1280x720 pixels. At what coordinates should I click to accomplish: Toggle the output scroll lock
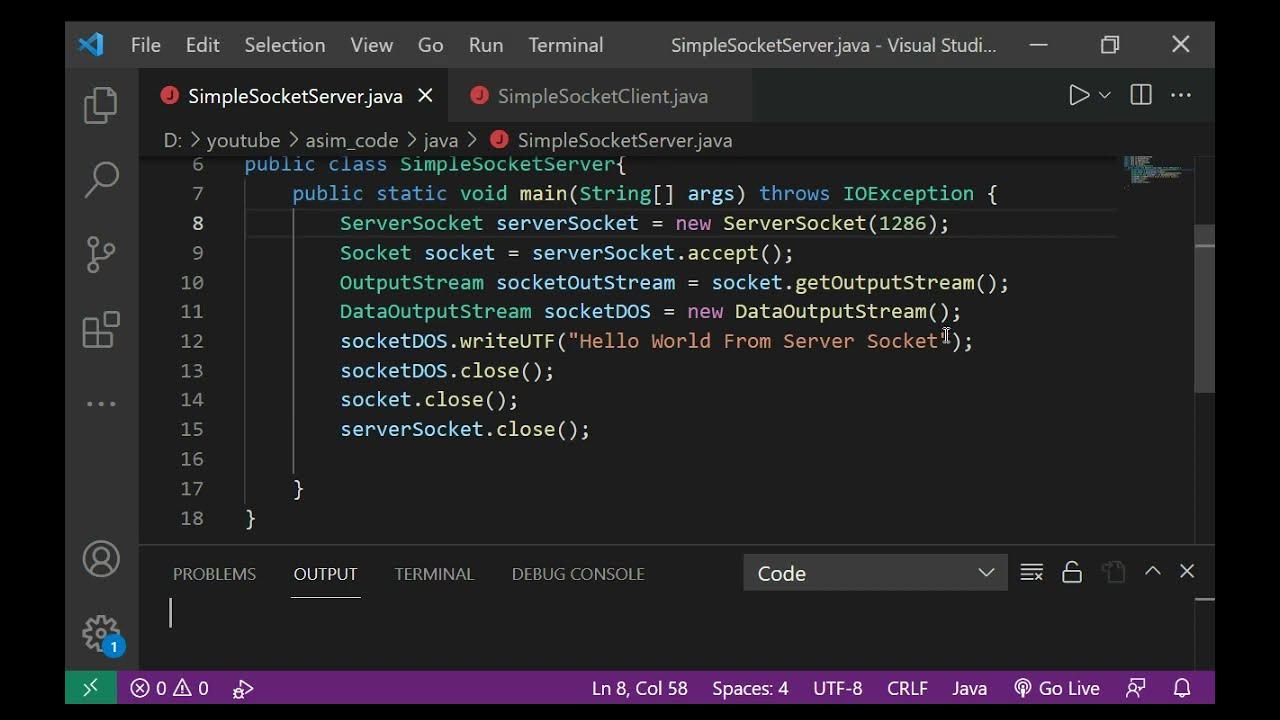click(x=1072, y=572)
